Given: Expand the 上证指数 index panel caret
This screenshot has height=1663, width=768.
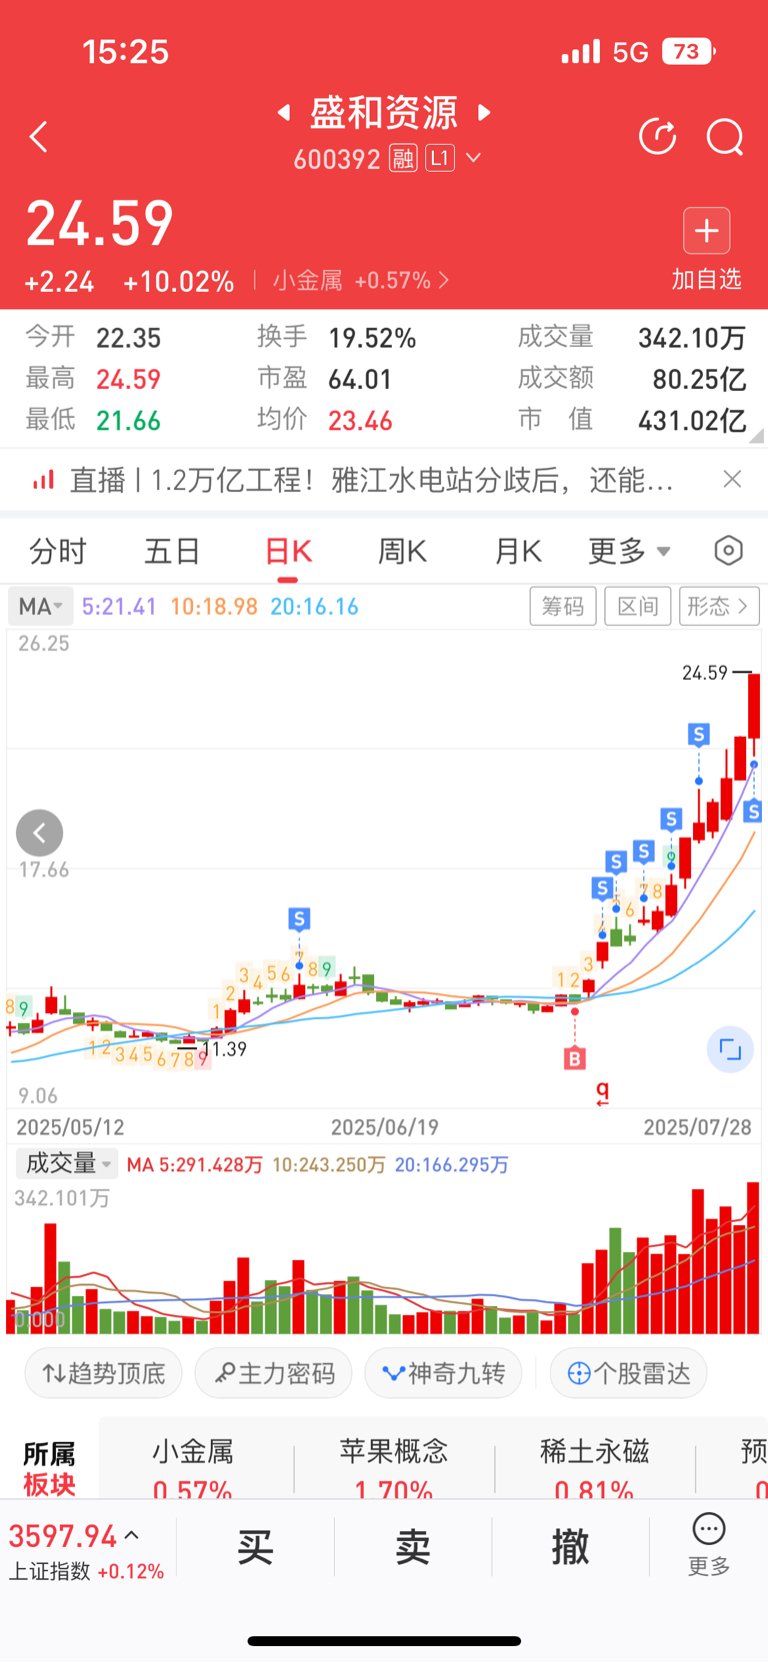Looking at the screenshot, I should (131, 1535).
